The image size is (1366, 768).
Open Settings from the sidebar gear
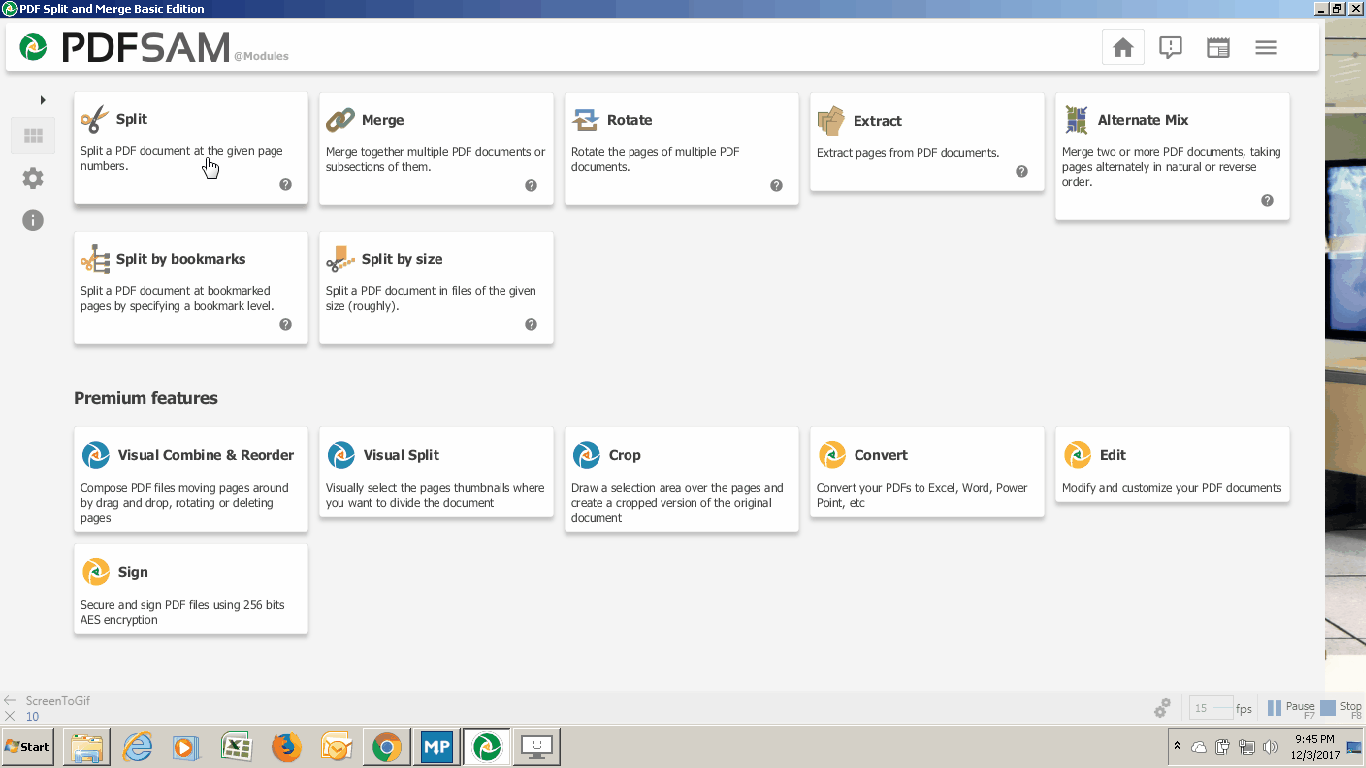[x=33, y=178]
